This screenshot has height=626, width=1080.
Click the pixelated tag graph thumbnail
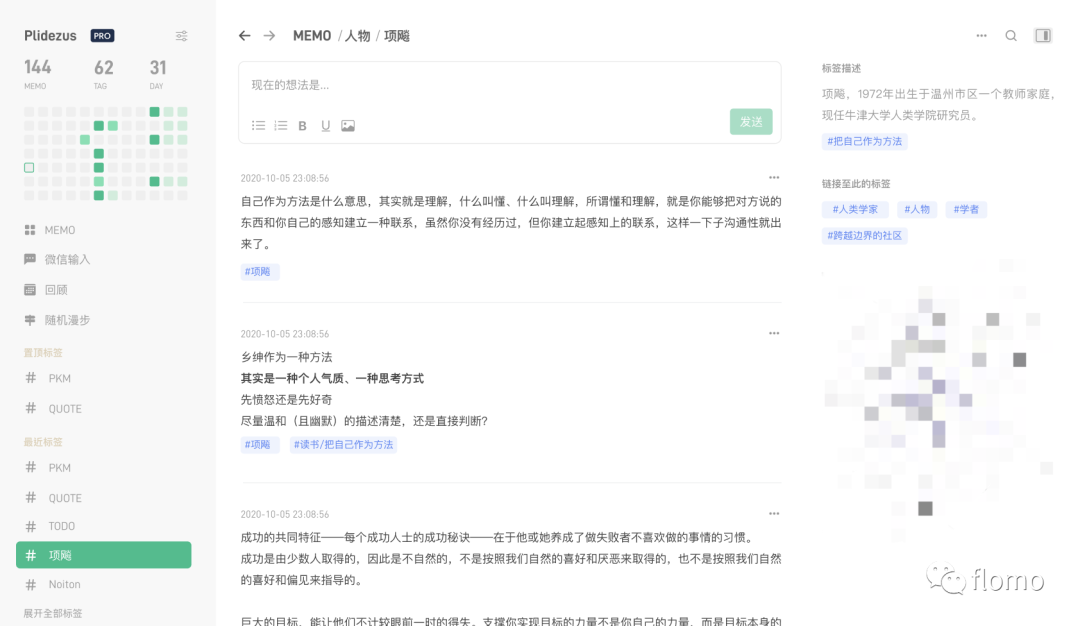coord(938,399)
